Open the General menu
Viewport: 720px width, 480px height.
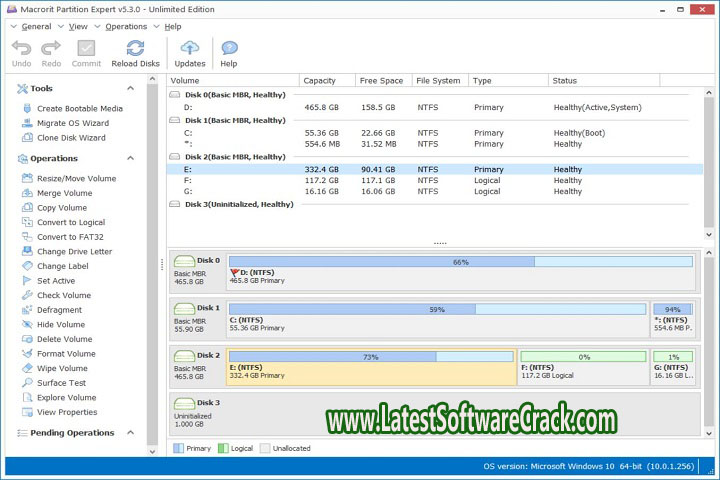[36, 27]
